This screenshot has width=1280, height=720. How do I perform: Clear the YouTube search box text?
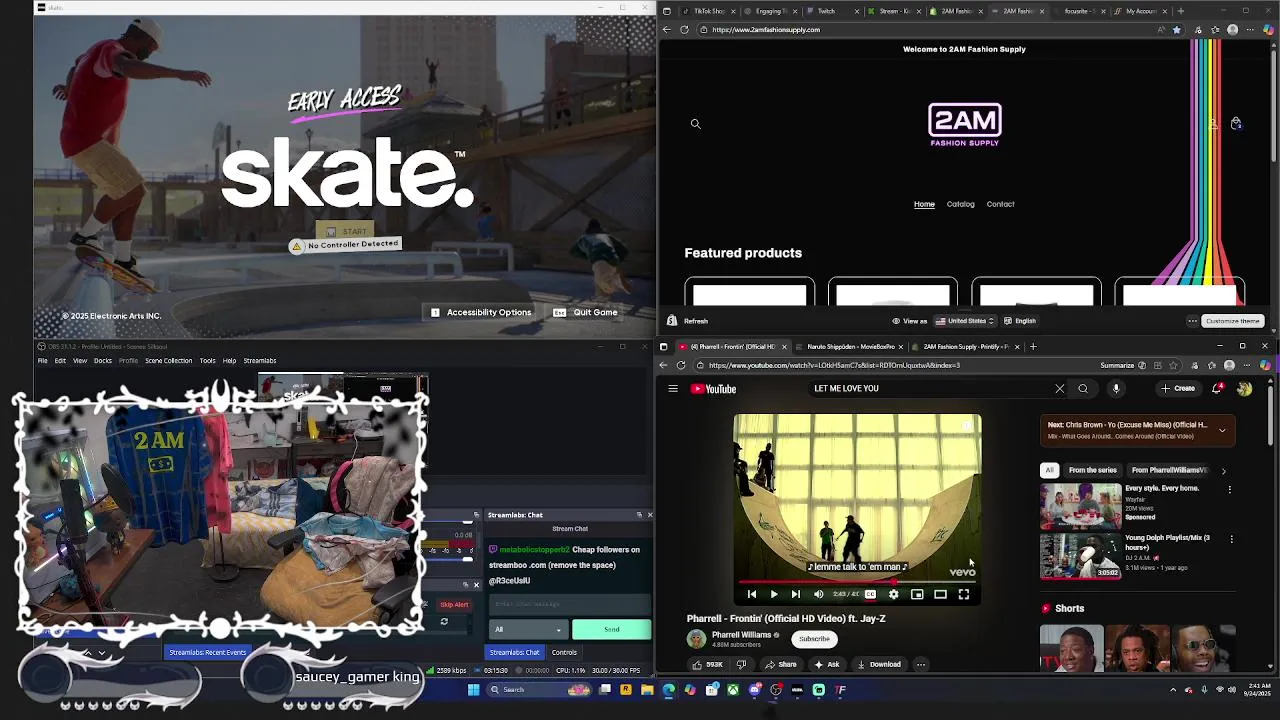(x=1060, y=389)
